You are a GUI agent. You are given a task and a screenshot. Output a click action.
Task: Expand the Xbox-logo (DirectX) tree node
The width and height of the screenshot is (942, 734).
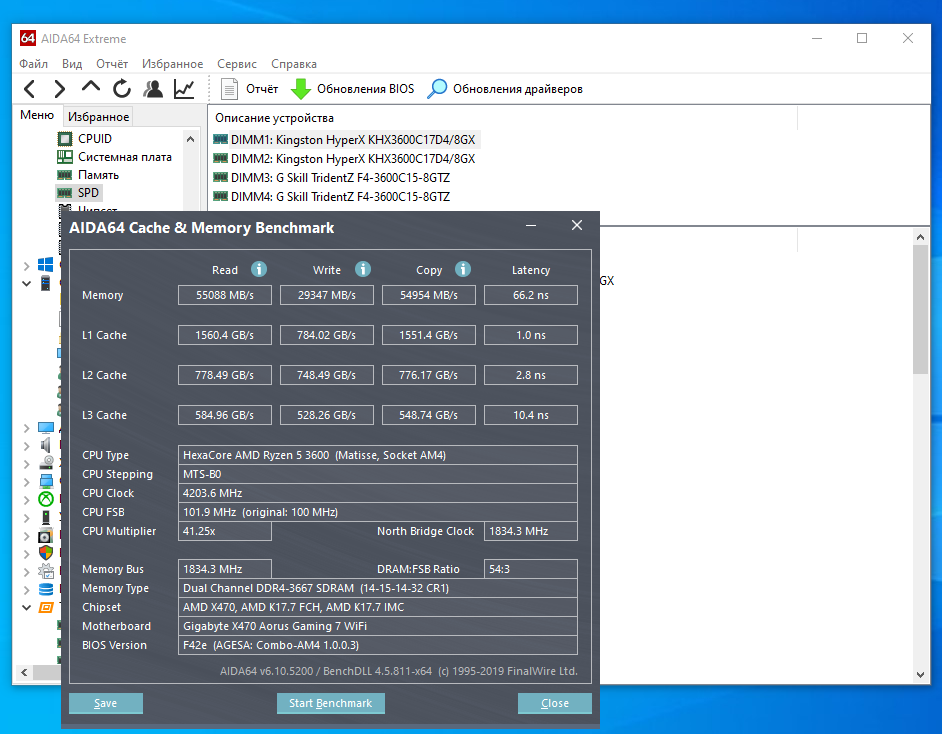click(x=26, y=499)
